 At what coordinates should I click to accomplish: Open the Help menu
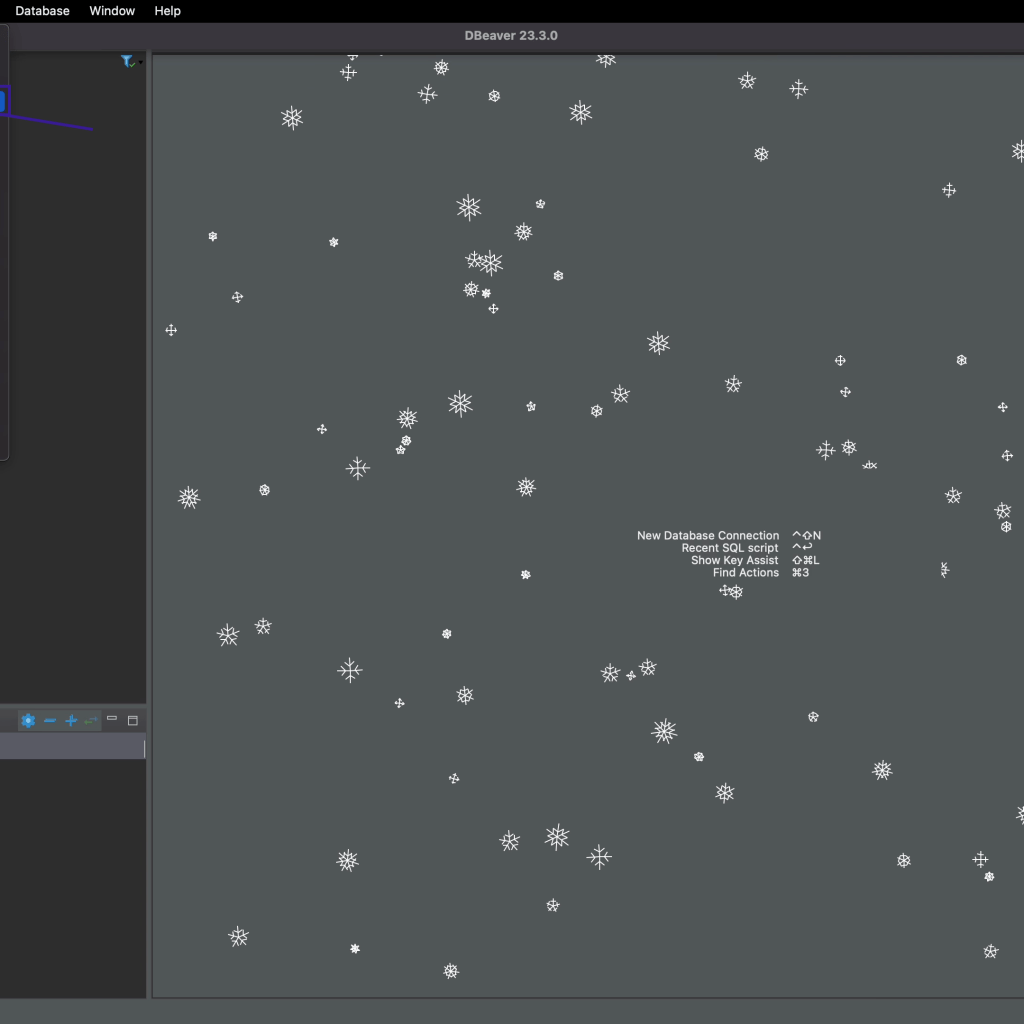[x=167, y=11]
